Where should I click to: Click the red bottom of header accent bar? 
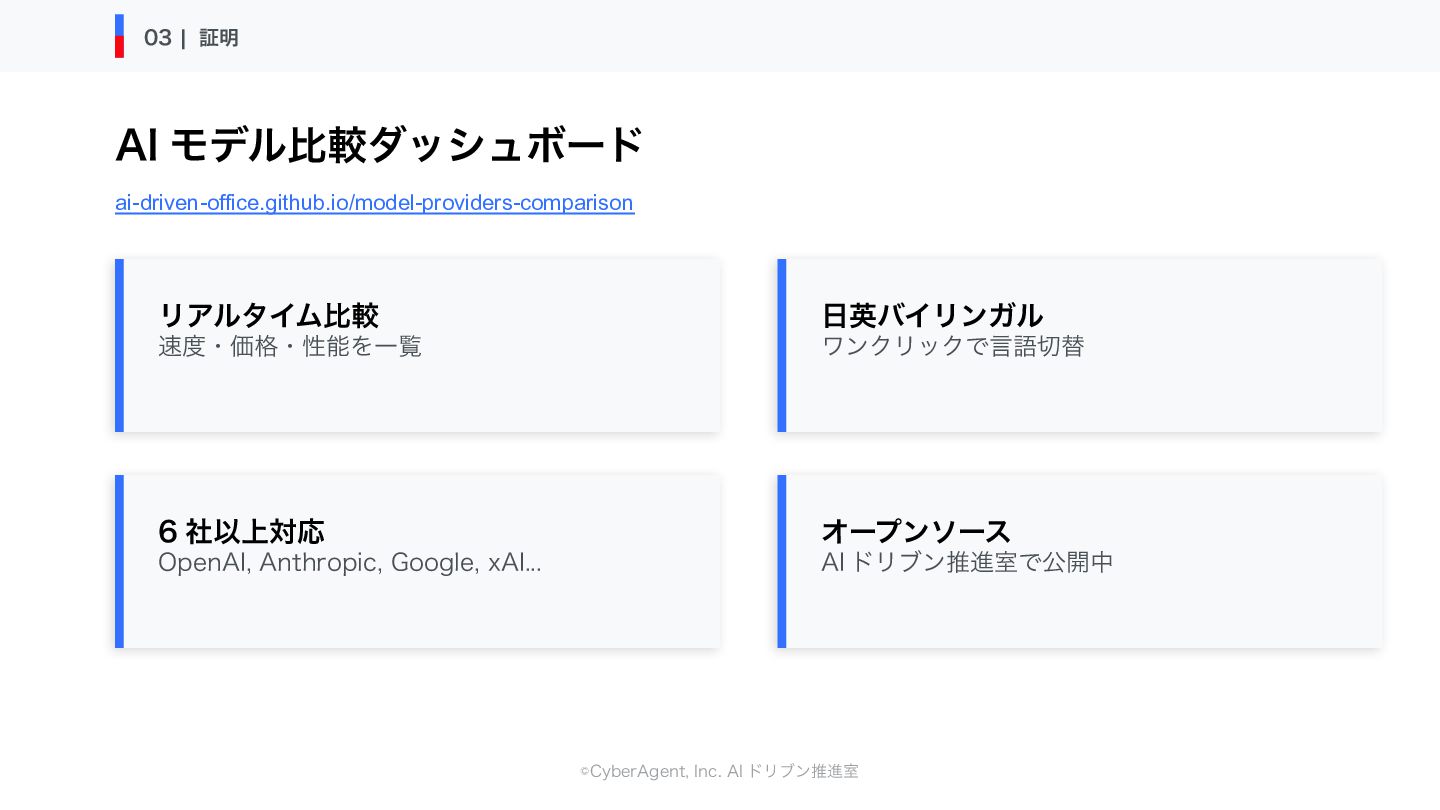119,47
